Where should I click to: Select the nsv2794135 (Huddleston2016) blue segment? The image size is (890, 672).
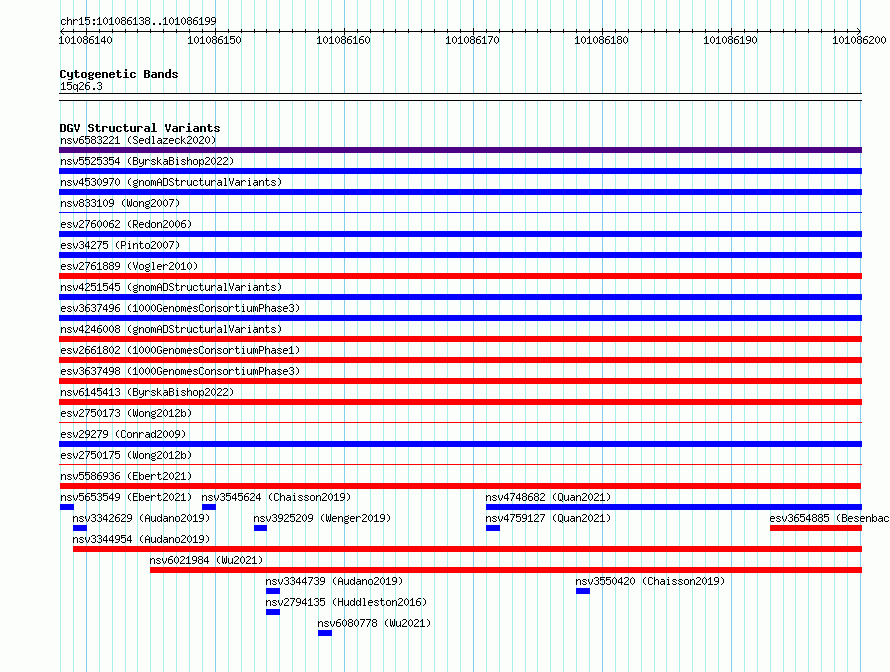click(273, 612)
